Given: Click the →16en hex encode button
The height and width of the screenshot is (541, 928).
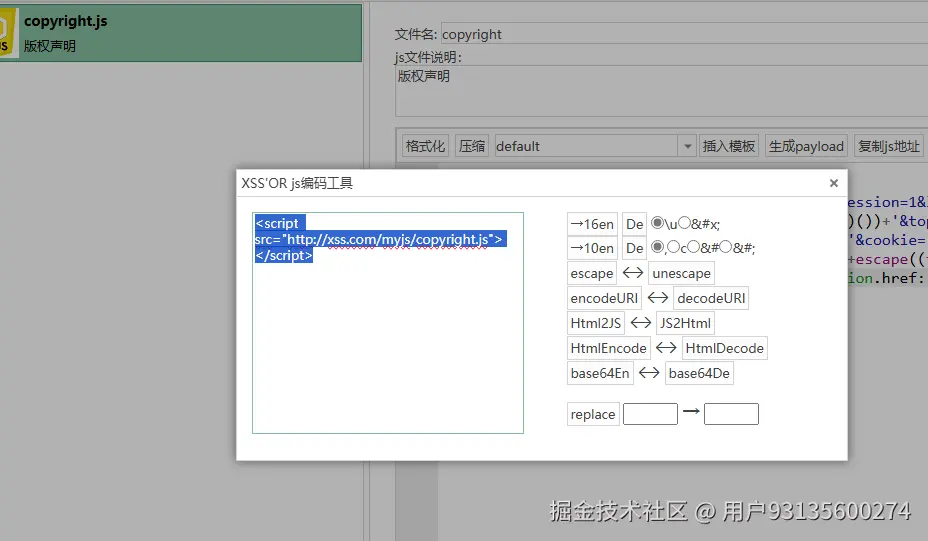Looking at the screenshot, I should [x=592, y=224].
